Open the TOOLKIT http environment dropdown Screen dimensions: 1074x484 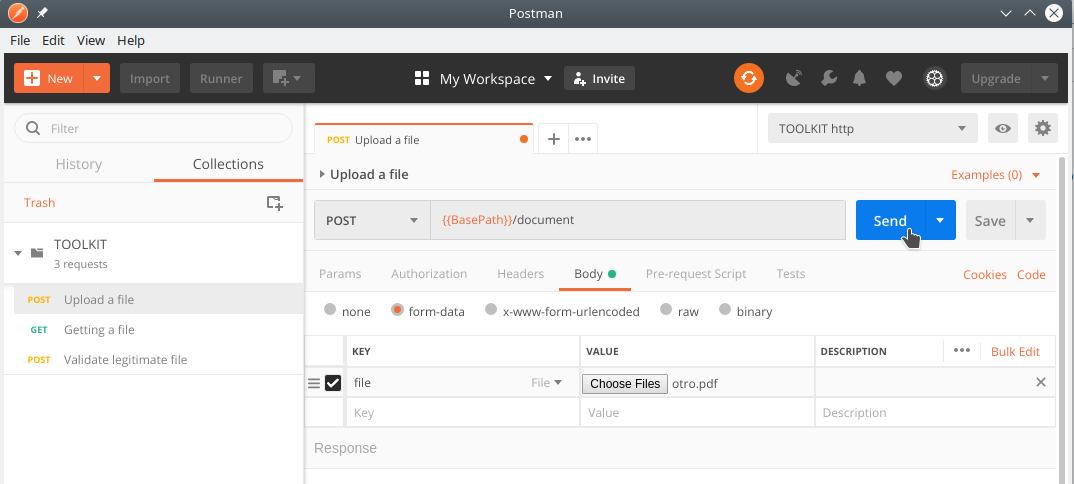pyautogui.click(x=872, y=128)
